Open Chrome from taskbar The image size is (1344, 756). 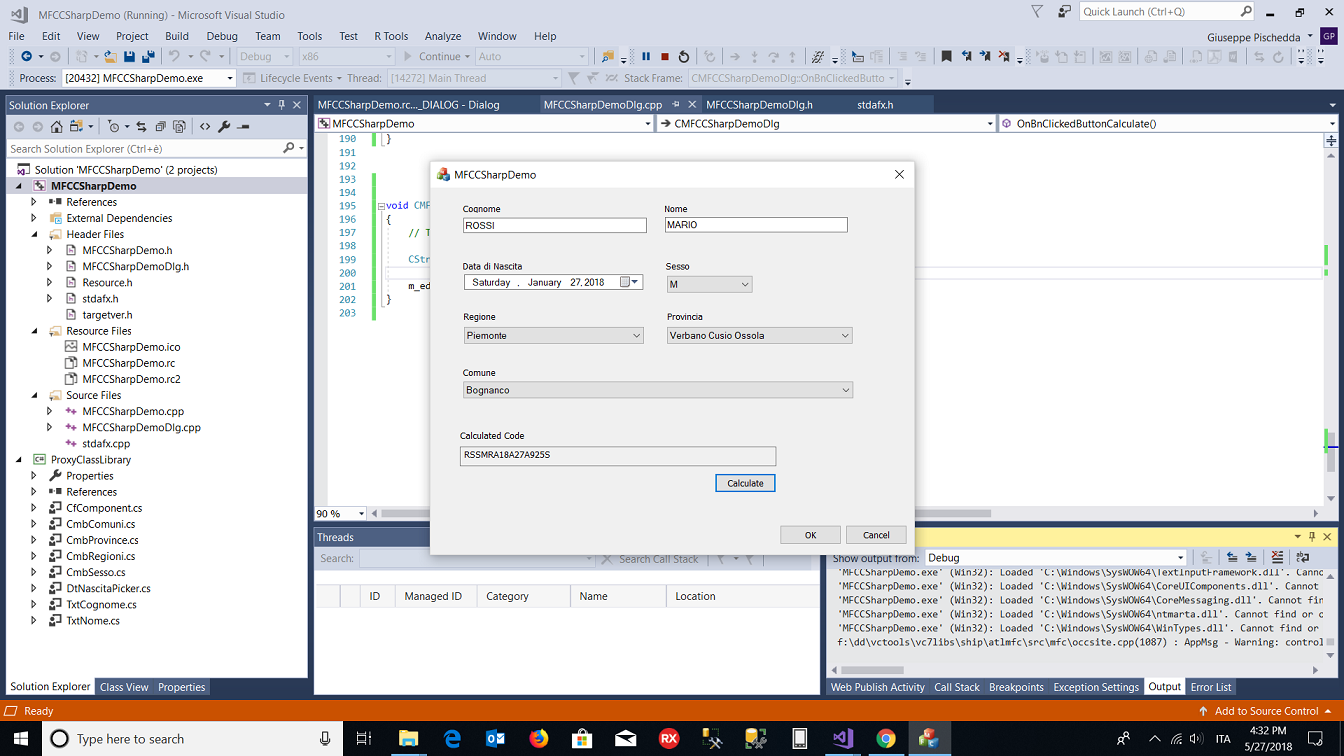tap(886, 739)
